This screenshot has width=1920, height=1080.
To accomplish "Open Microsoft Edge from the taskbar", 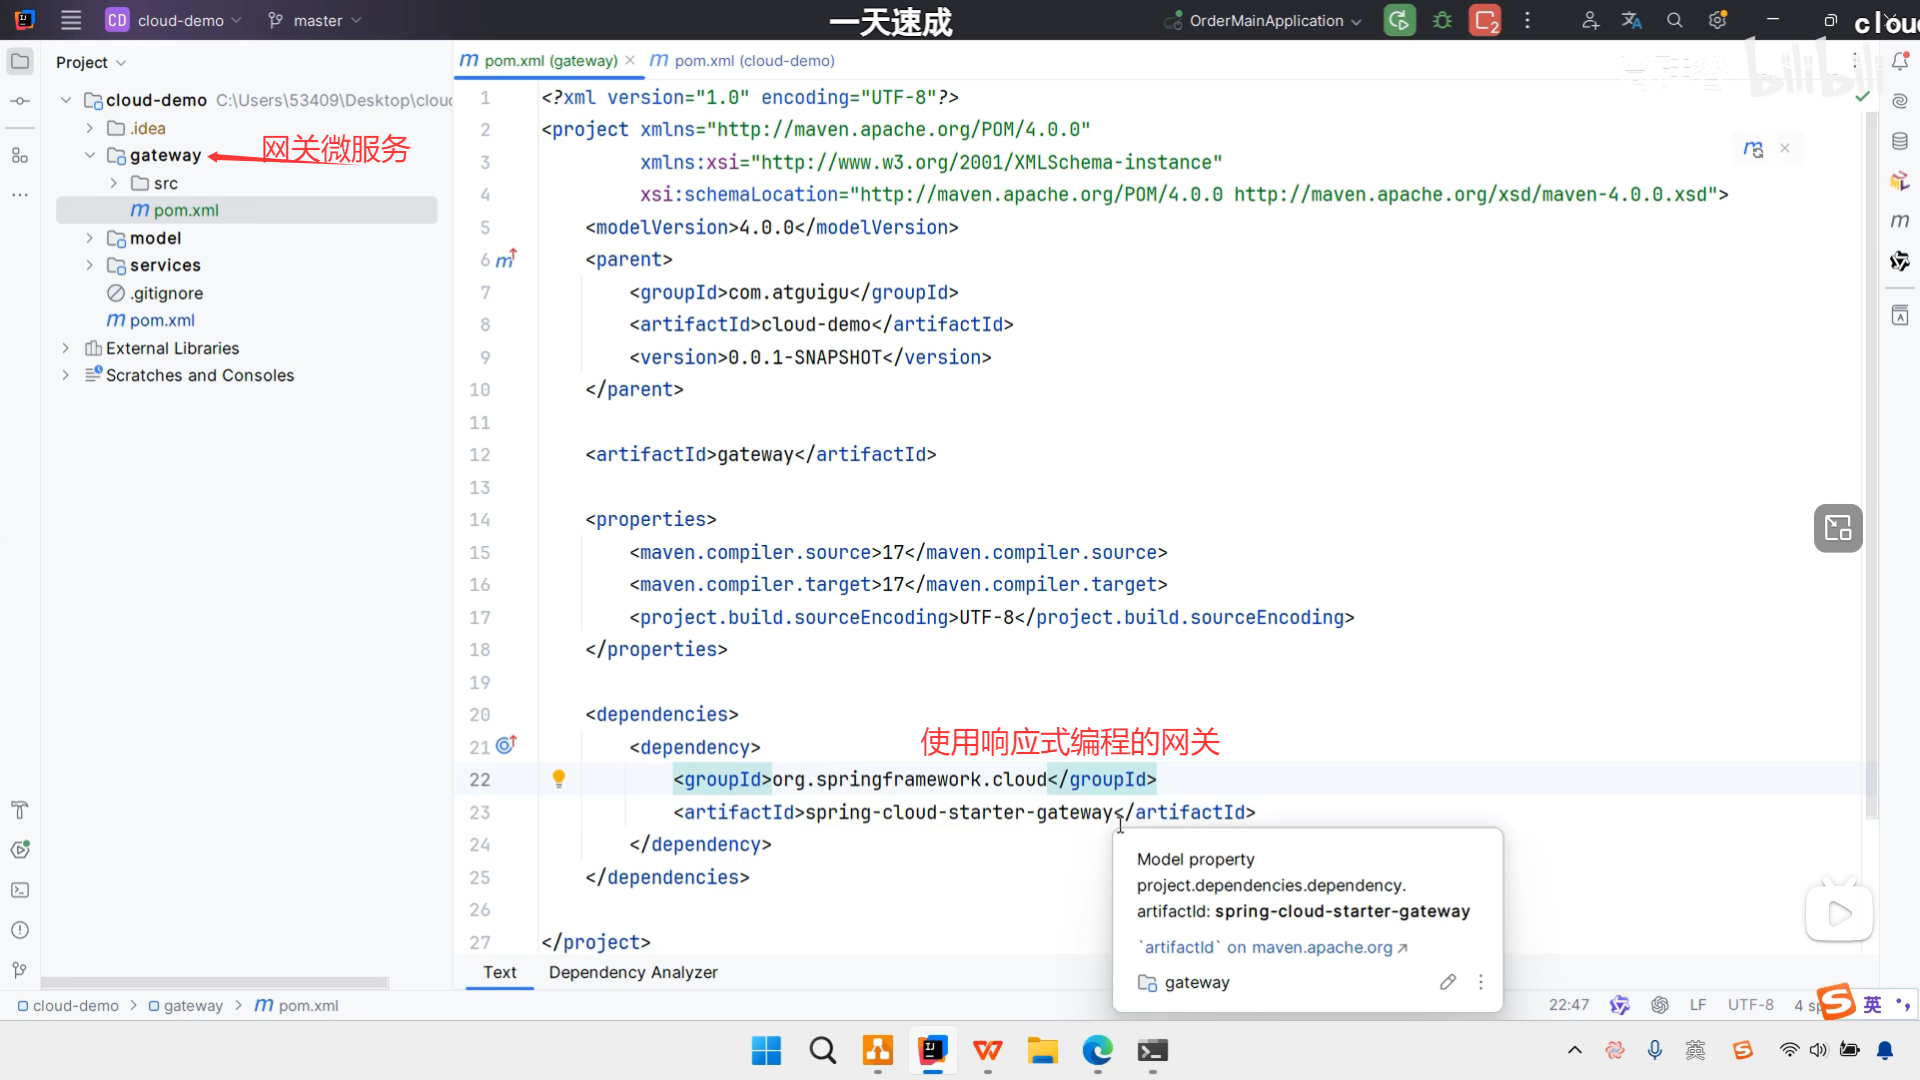I will (x=1097, y=1051).
